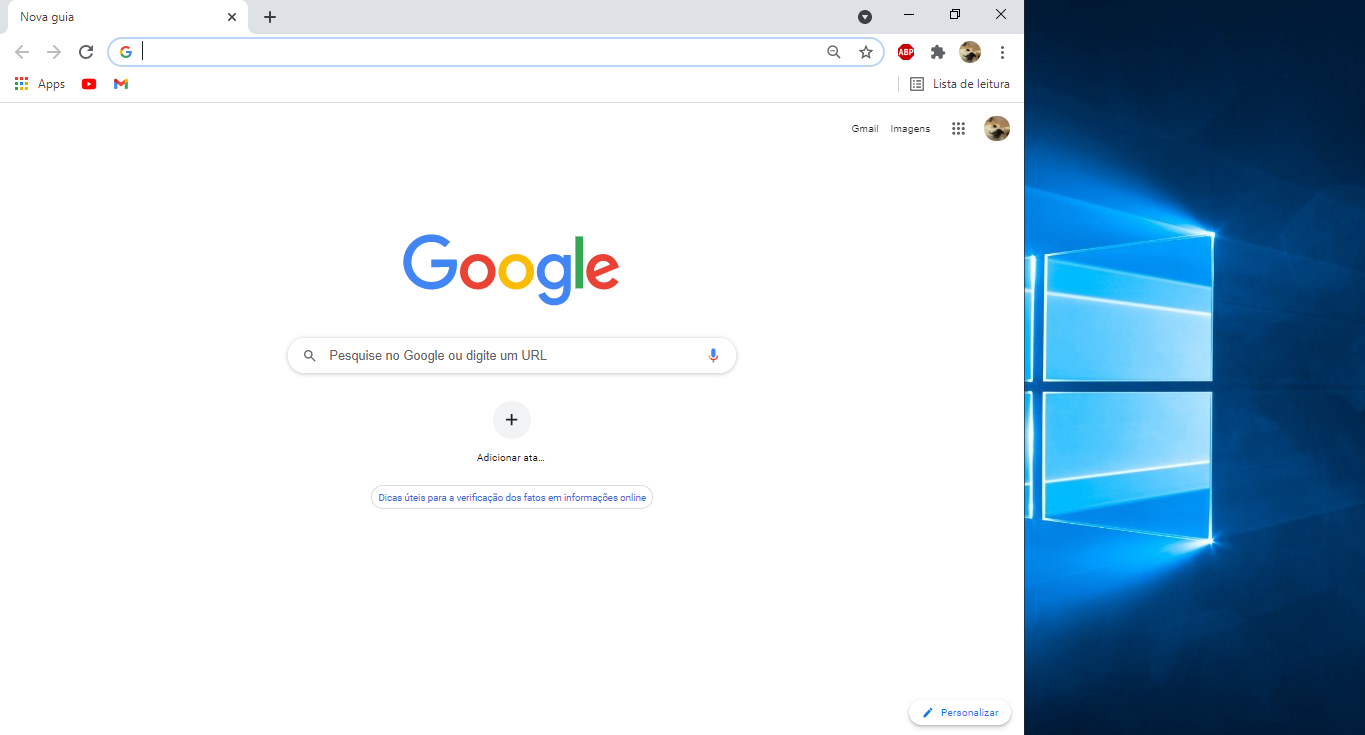Screen dimensions: 1365x735
Task: Open Lista de leitura
Action: pos(960,84)
